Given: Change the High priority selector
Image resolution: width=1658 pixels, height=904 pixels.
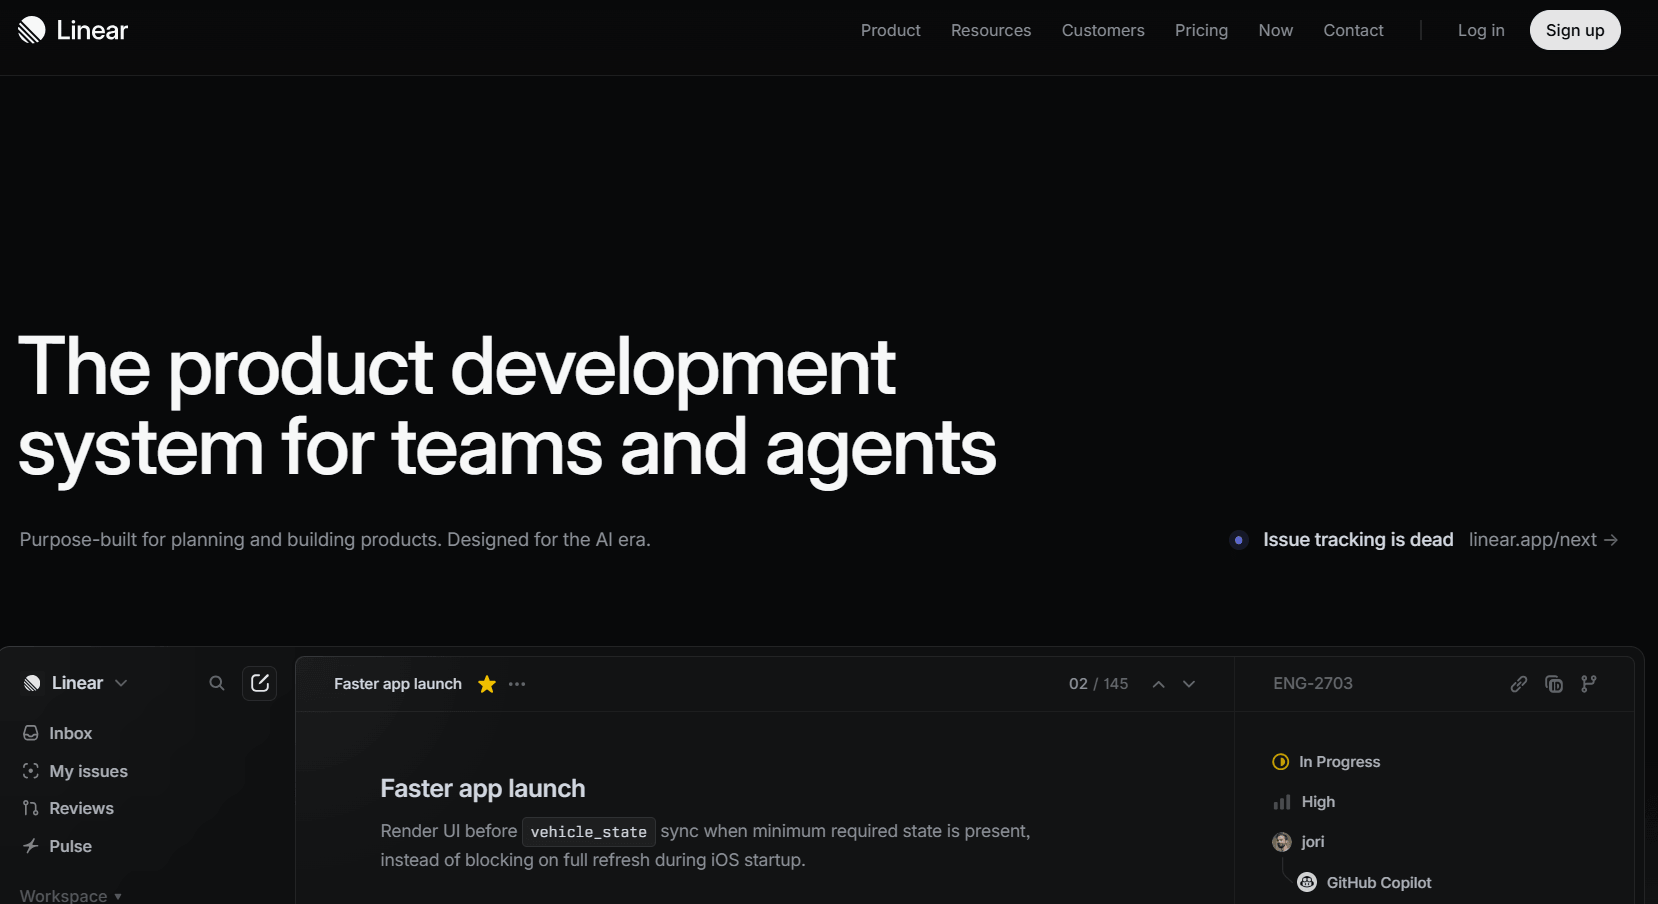Looking at the screenshot, I should click(1304, 802).
